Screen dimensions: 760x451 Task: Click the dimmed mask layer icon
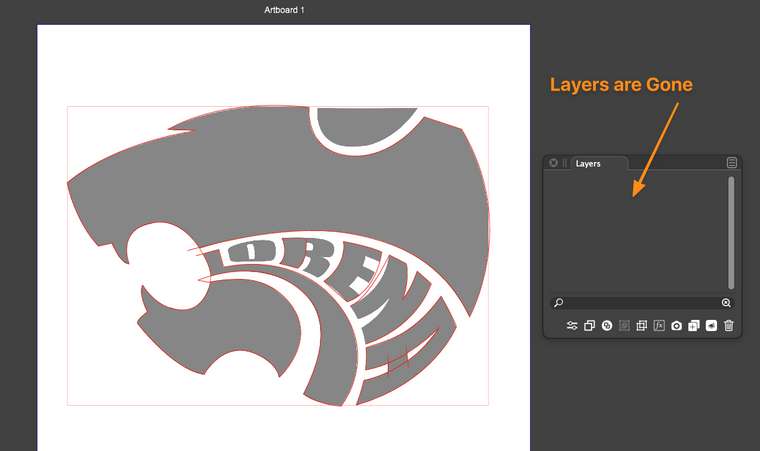(x=624, y=326)
